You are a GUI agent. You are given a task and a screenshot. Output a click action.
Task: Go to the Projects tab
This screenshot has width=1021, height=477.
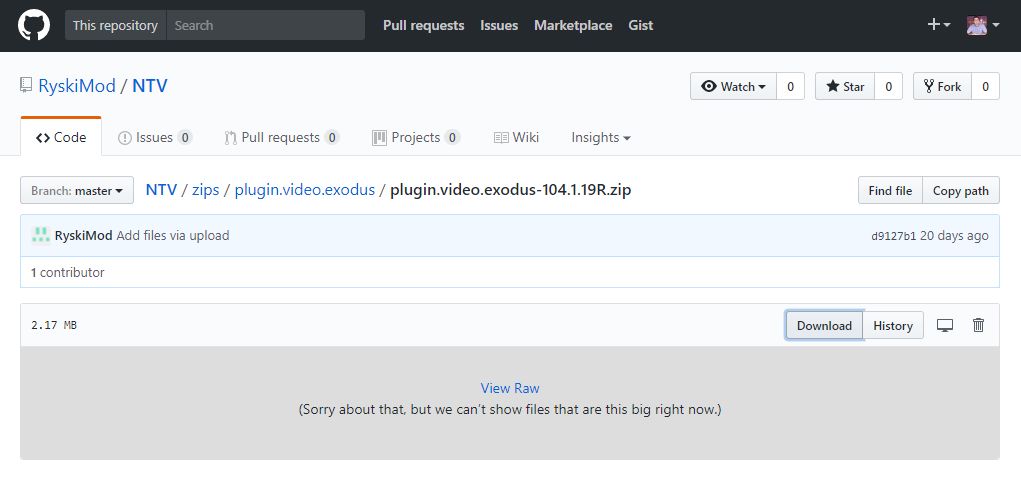click(416, 137)
